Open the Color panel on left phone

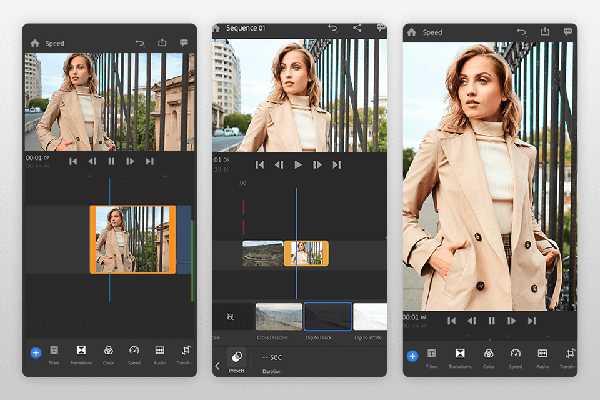[108, 354]
